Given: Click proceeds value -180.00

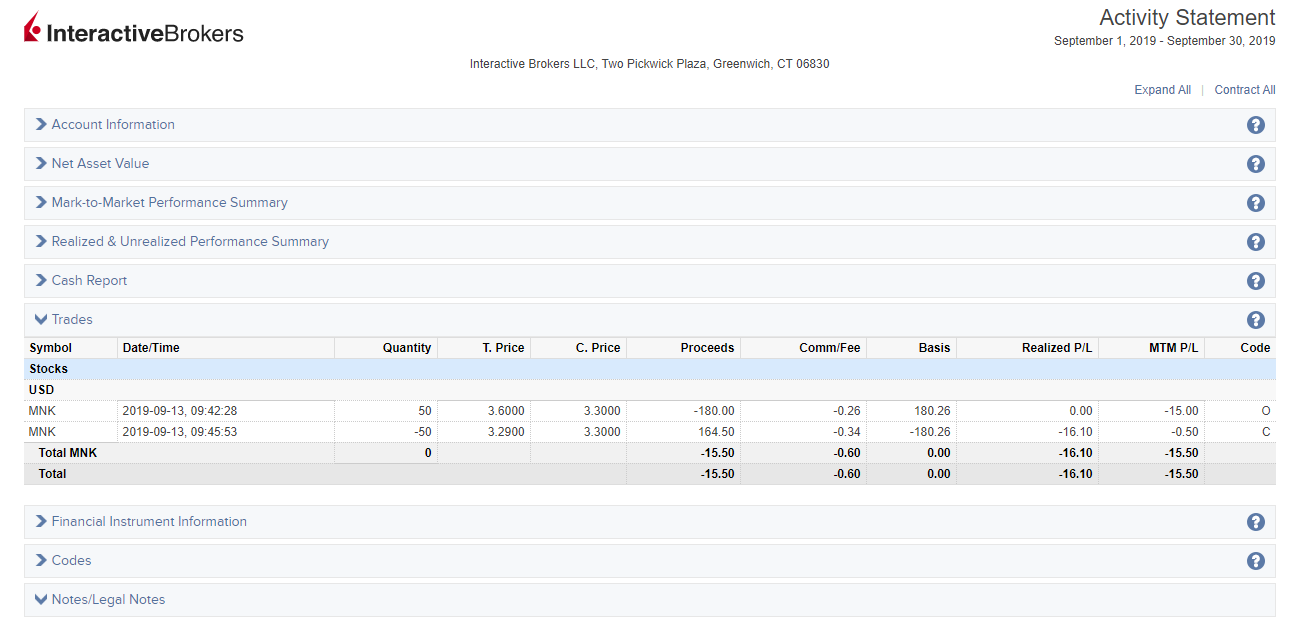Looking at the screenshot, I should pyautogui.click(x=714, y=411).
